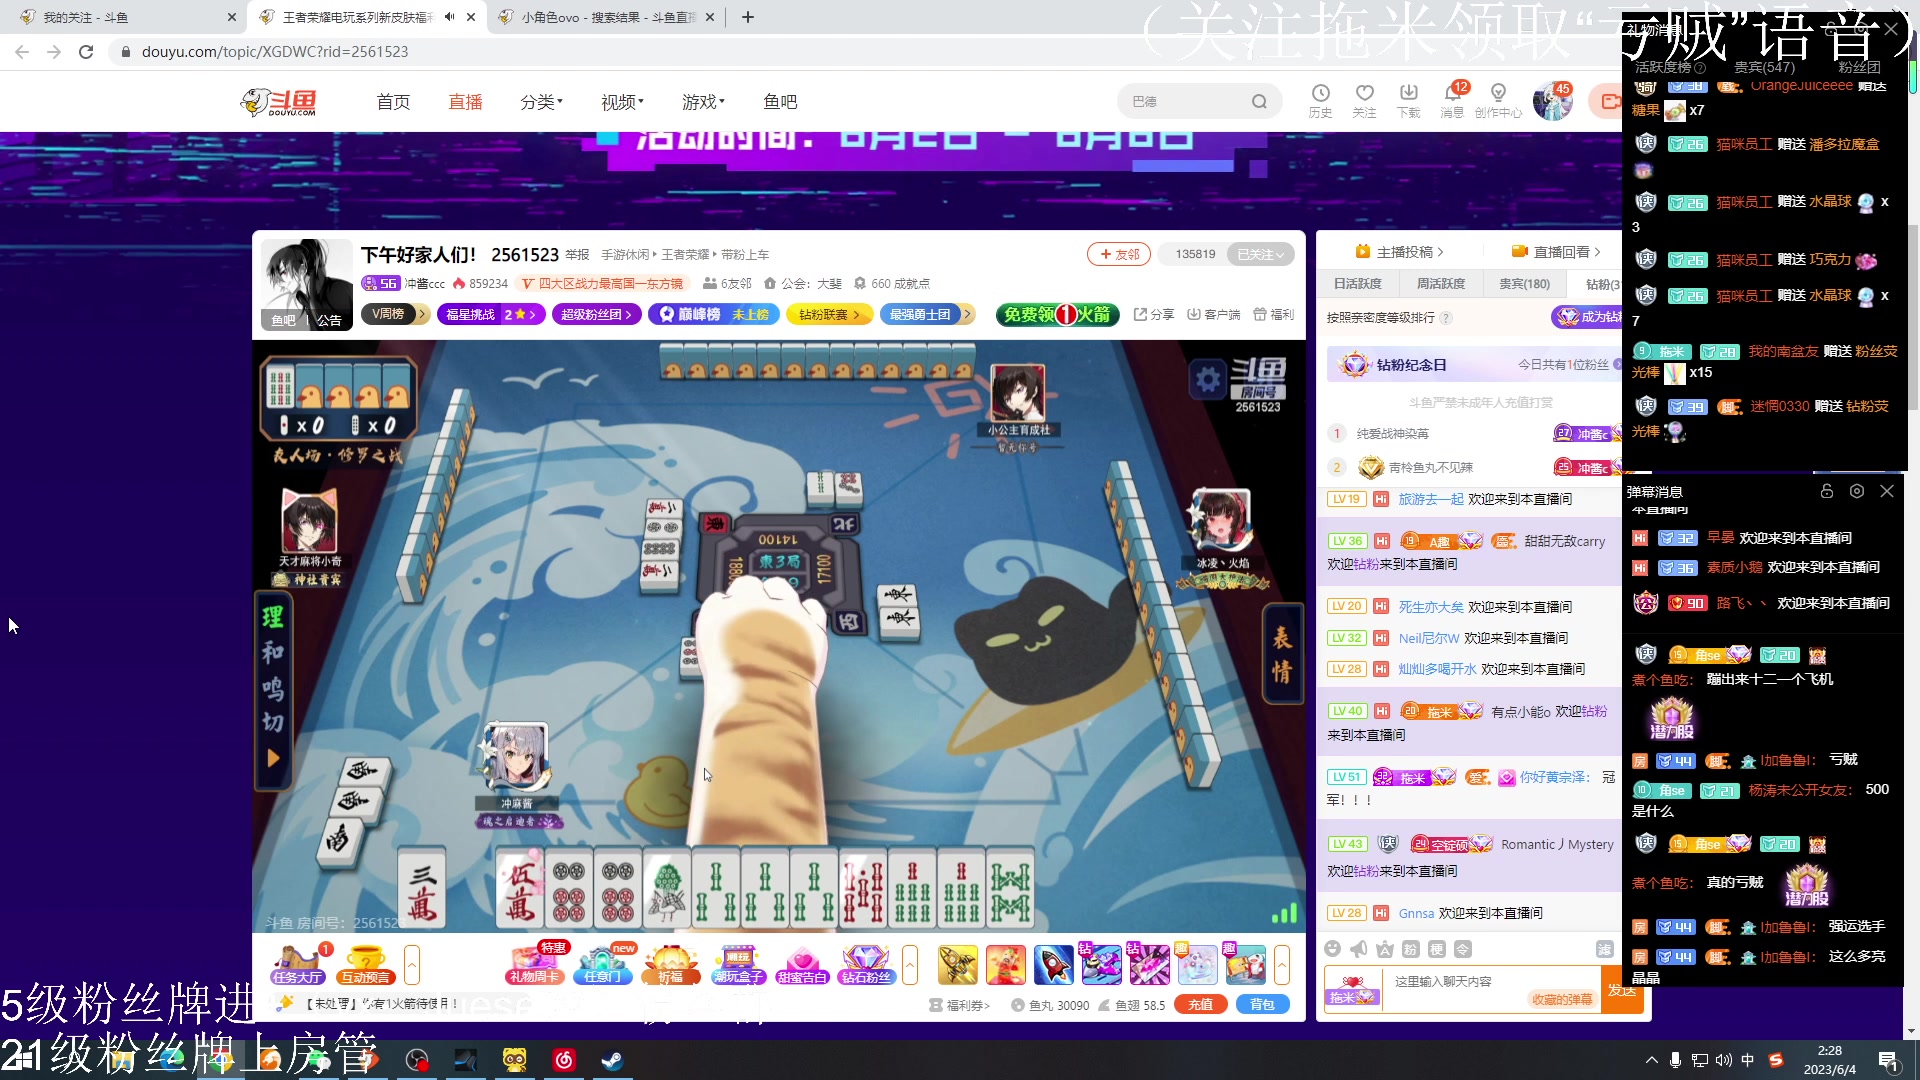
Task: Go to 首页 home menu
Action: (393, 101)
